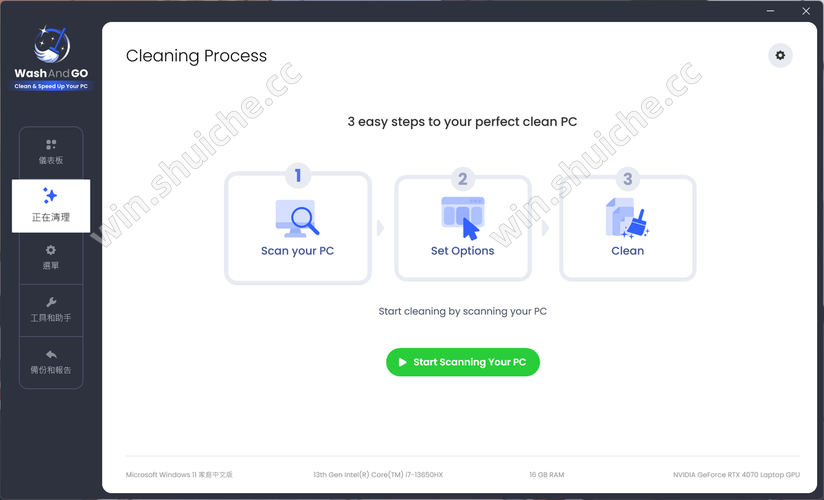824x500 pixels.
Task: Open the 儀表板 dashboard sidebar item
Action: pyautogui.click(x=51, y=152)
